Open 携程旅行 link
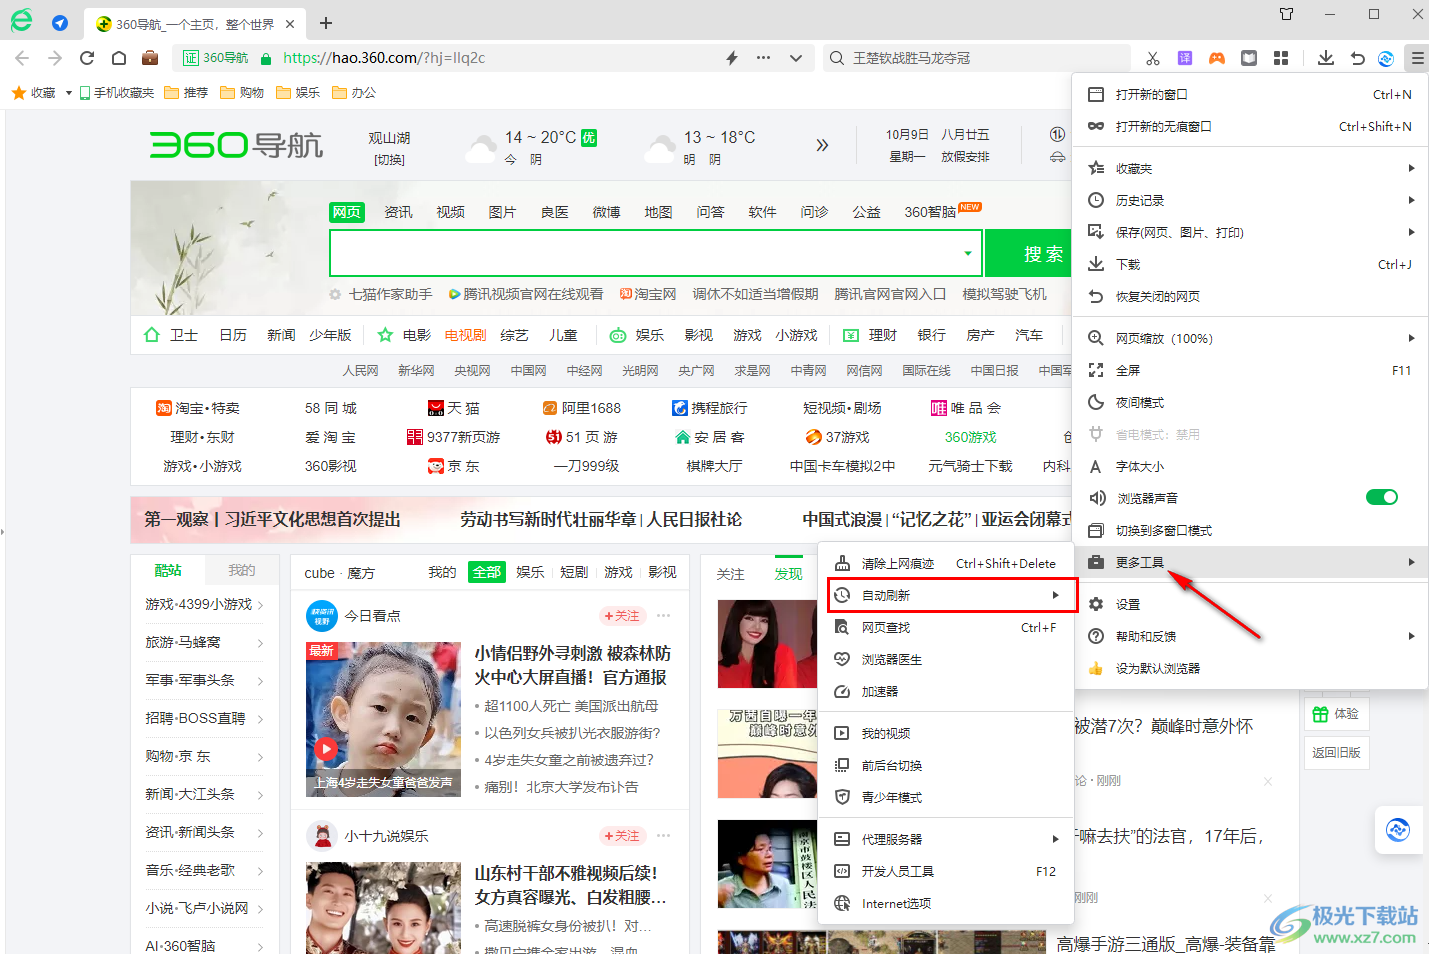This screenshot has width=1429, height=954. tap(710, 408)
